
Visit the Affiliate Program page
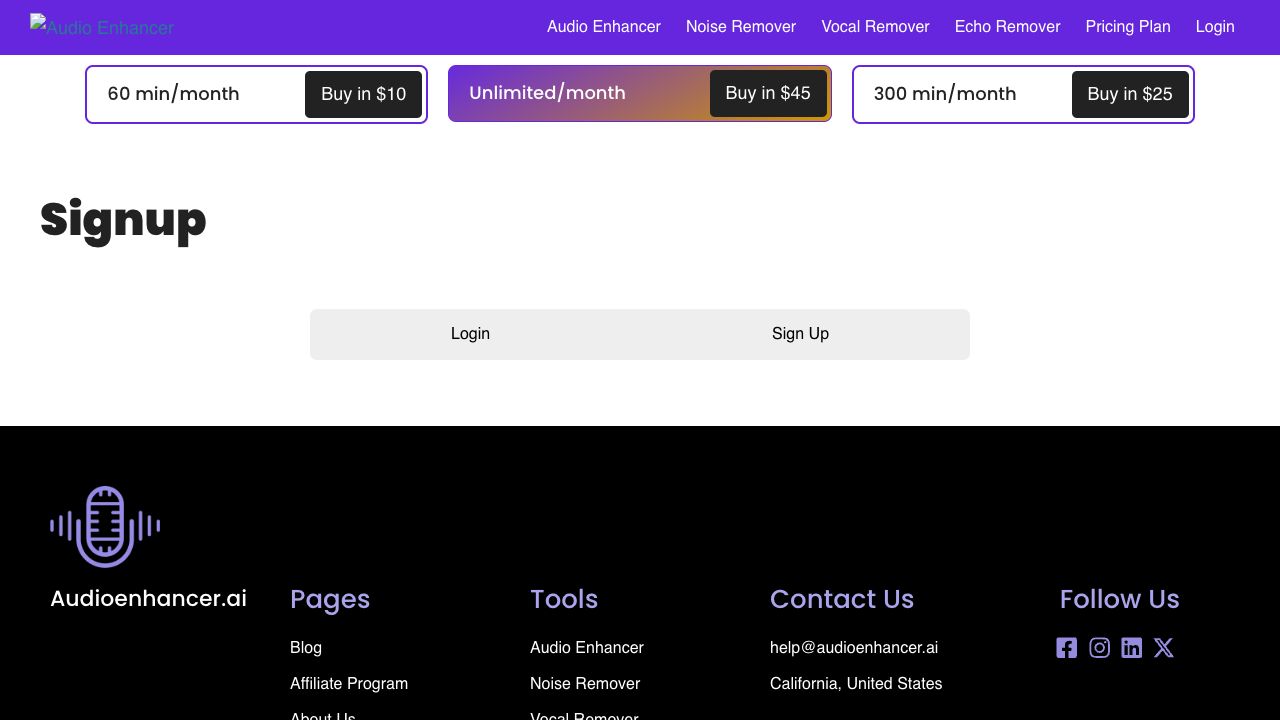[x=349, y=684]
